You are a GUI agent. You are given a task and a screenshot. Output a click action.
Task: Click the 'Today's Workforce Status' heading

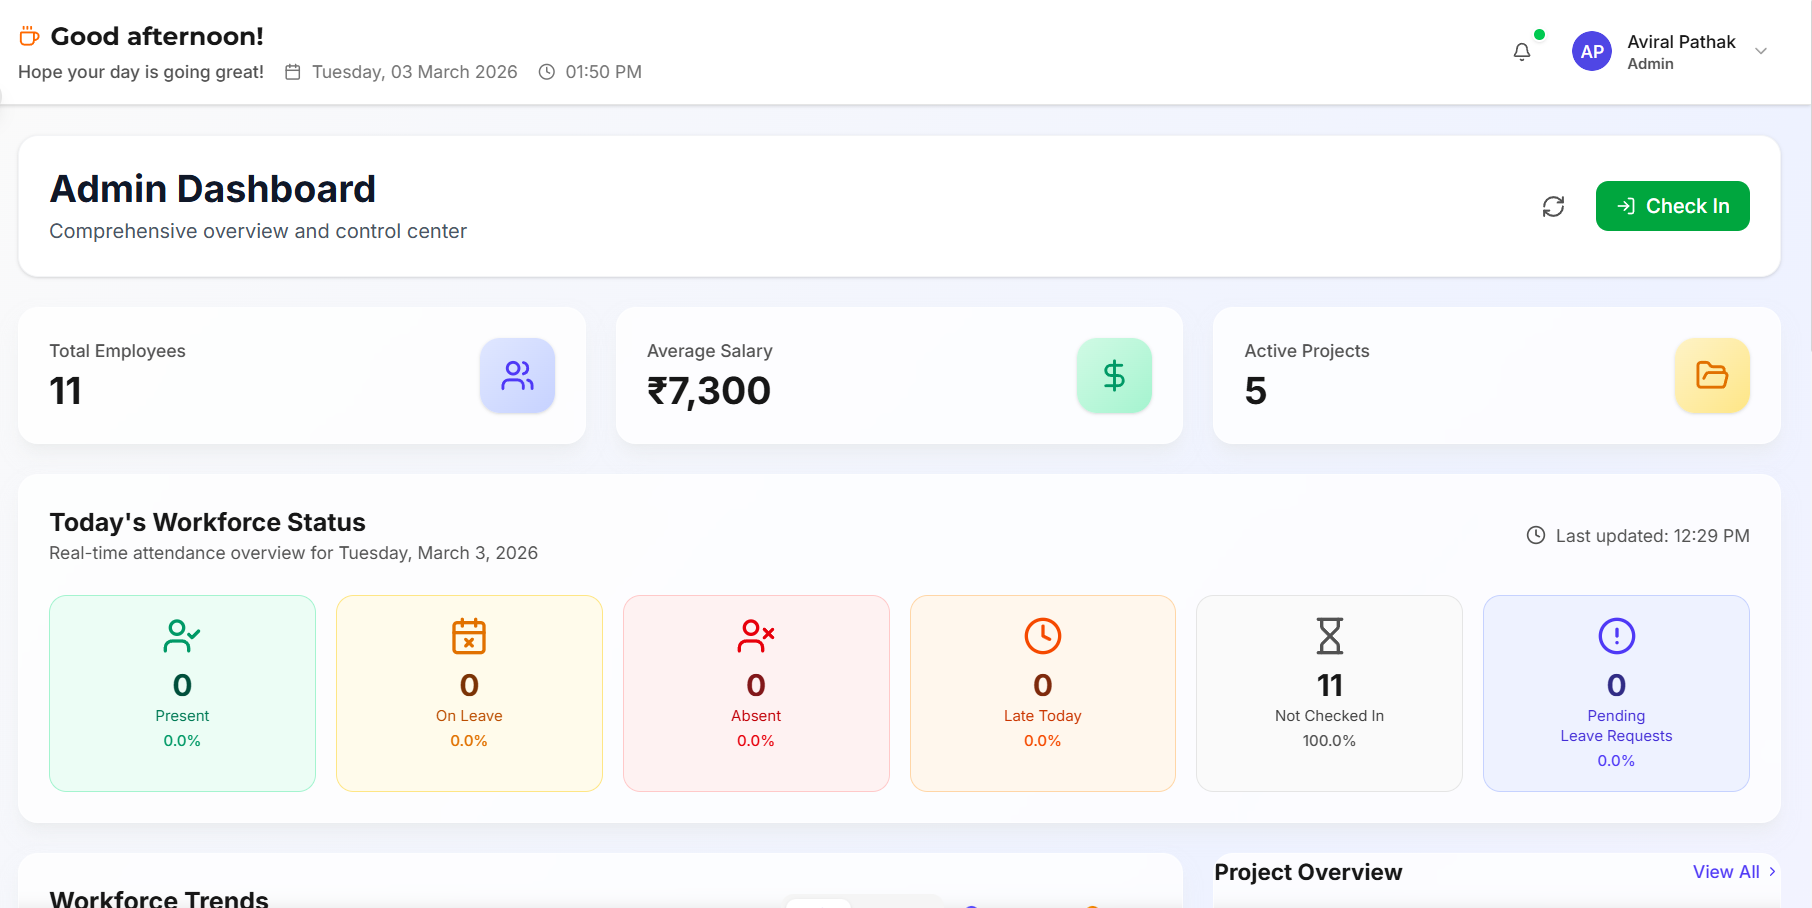(x=207, y=522)
